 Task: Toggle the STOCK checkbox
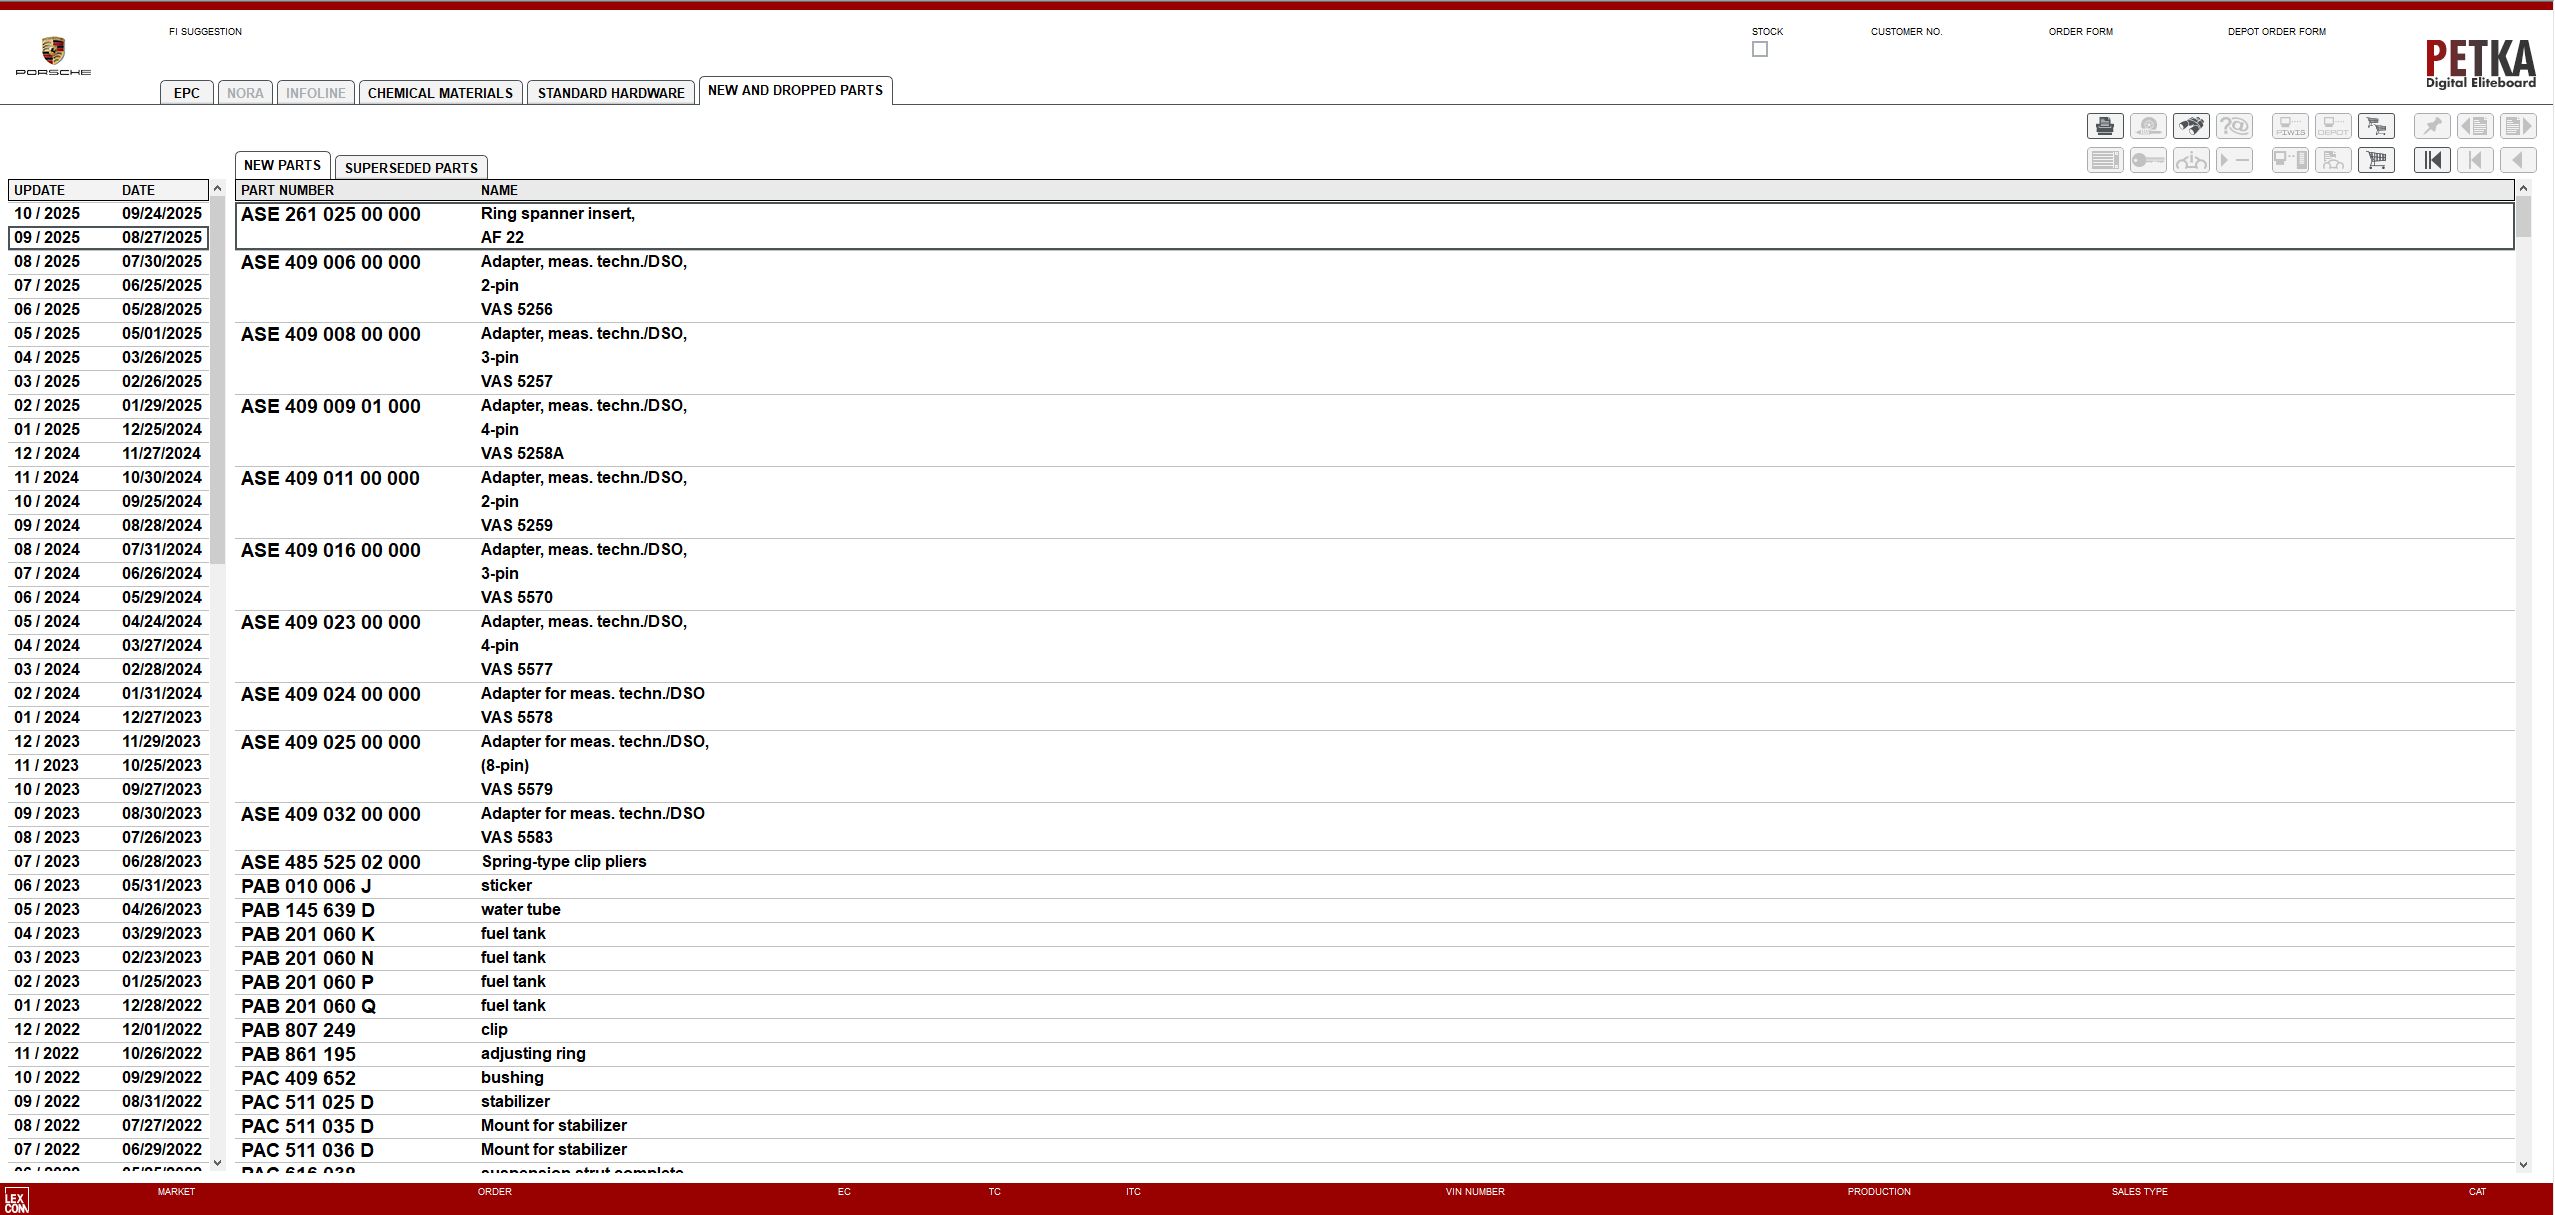(x=1760, y=49)
